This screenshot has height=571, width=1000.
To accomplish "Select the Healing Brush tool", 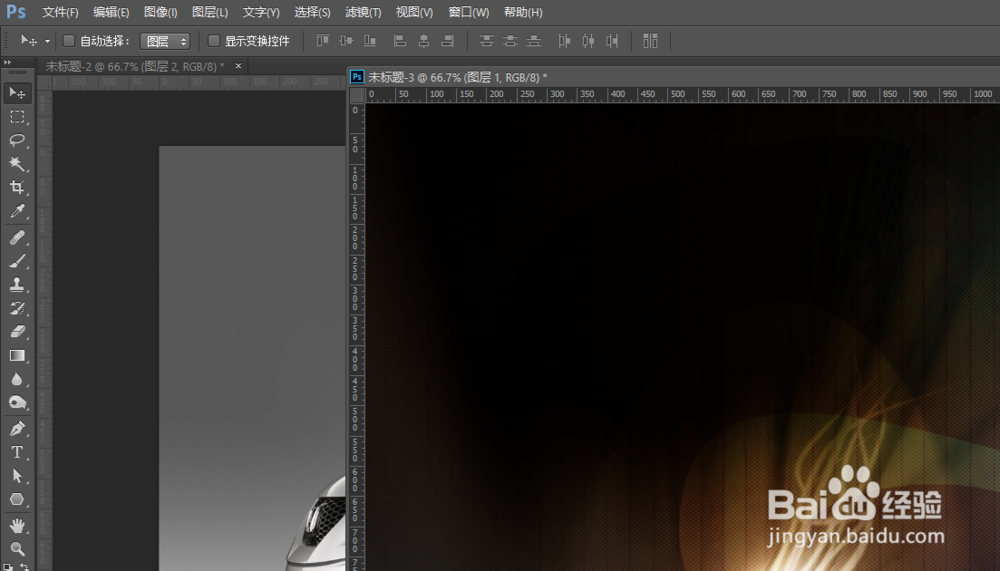I will click(x=17, y=237).
